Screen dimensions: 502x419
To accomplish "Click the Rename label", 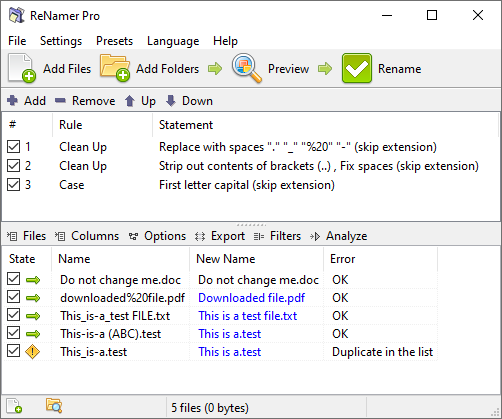I will [x=399, y=69].
